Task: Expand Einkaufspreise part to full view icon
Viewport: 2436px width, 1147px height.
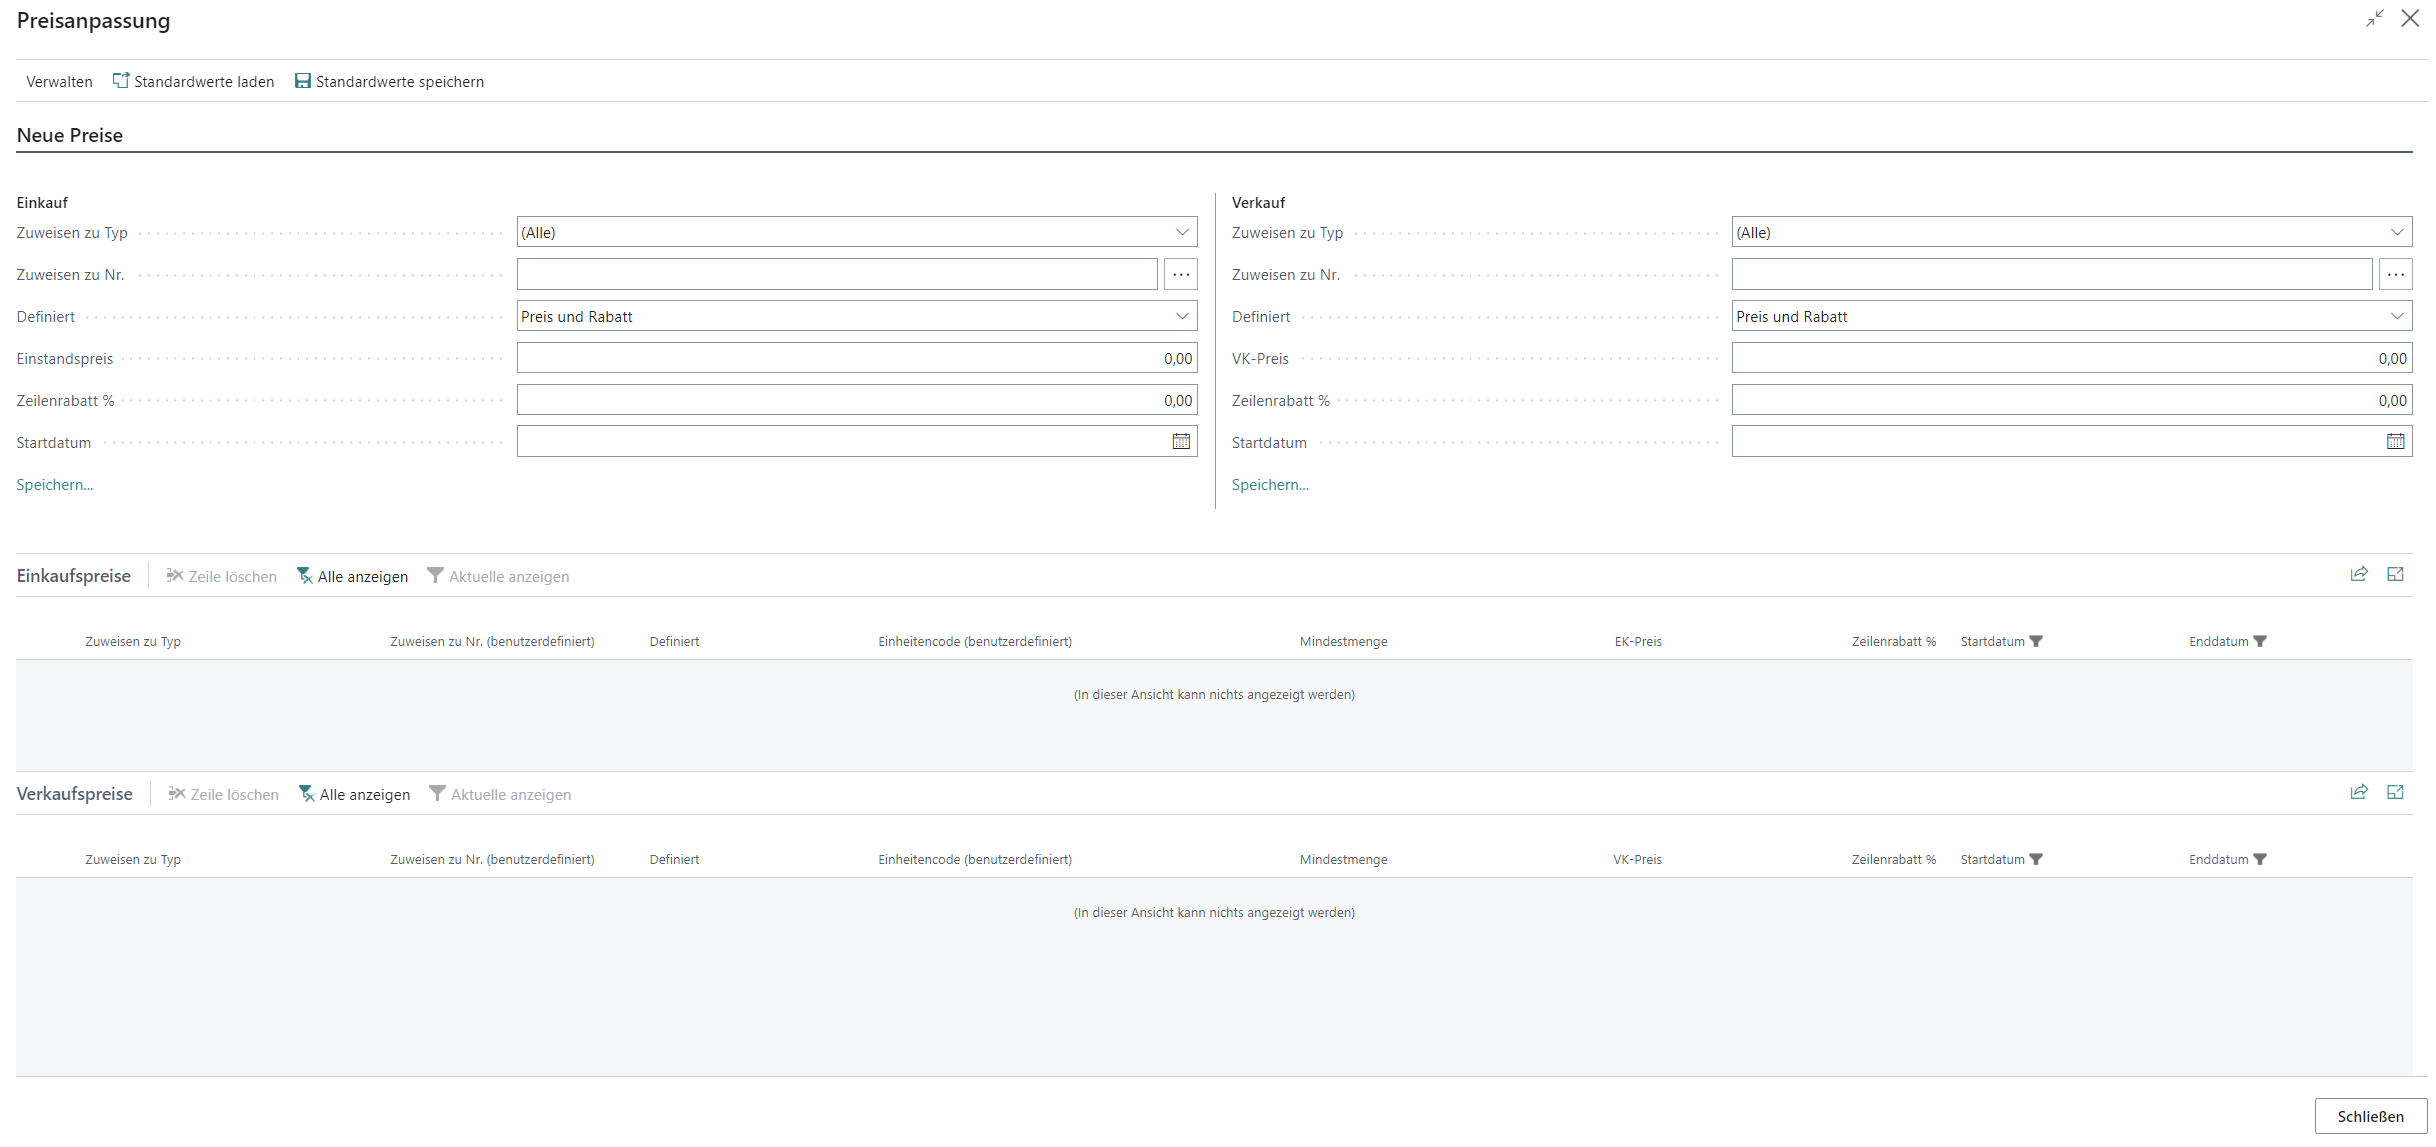Action: pyautogui.click(x=2395, y=574)
